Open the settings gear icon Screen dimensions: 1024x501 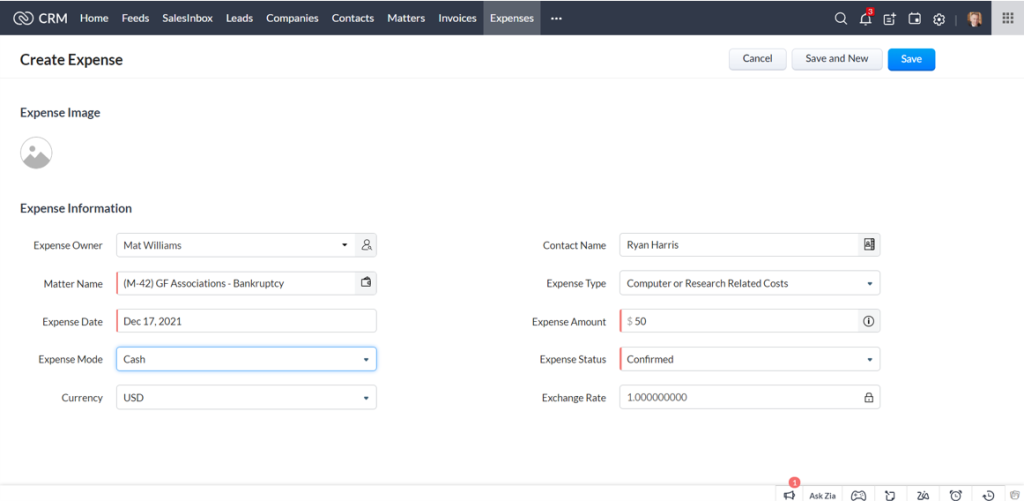click(x=939, y=18)
